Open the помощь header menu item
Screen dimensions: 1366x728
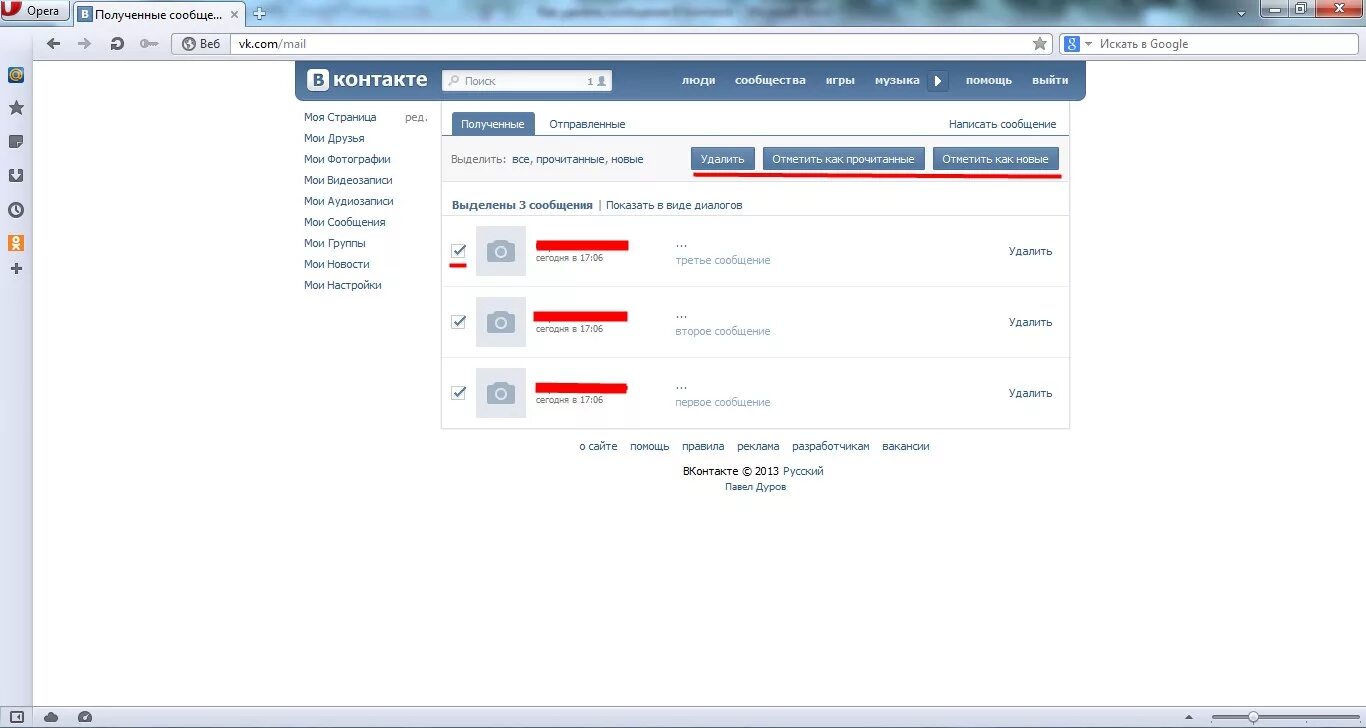[989, 80]
